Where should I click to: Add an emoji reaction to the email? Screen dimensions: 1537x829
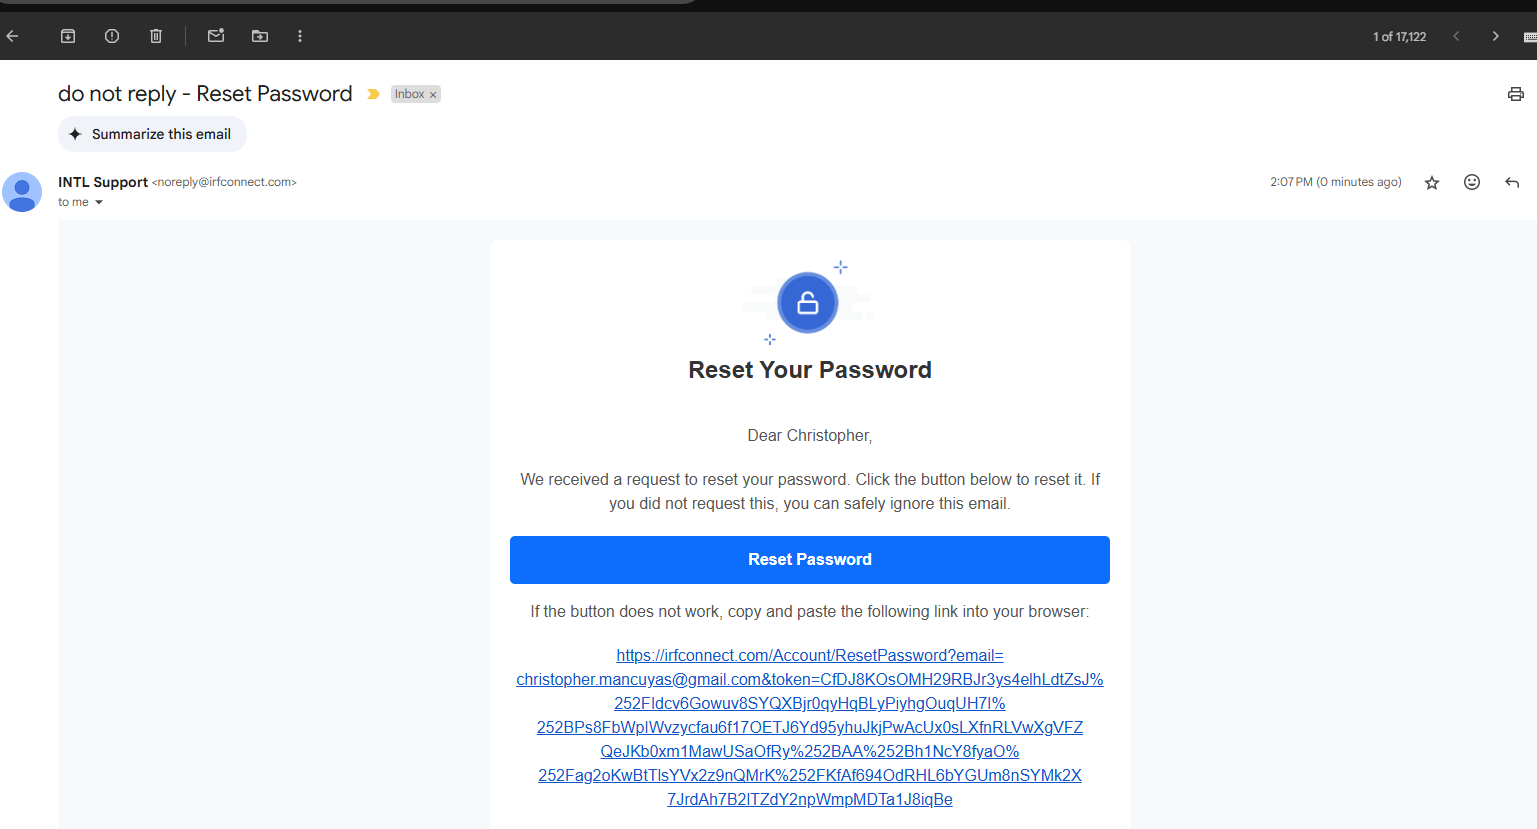coord(1471,182)
